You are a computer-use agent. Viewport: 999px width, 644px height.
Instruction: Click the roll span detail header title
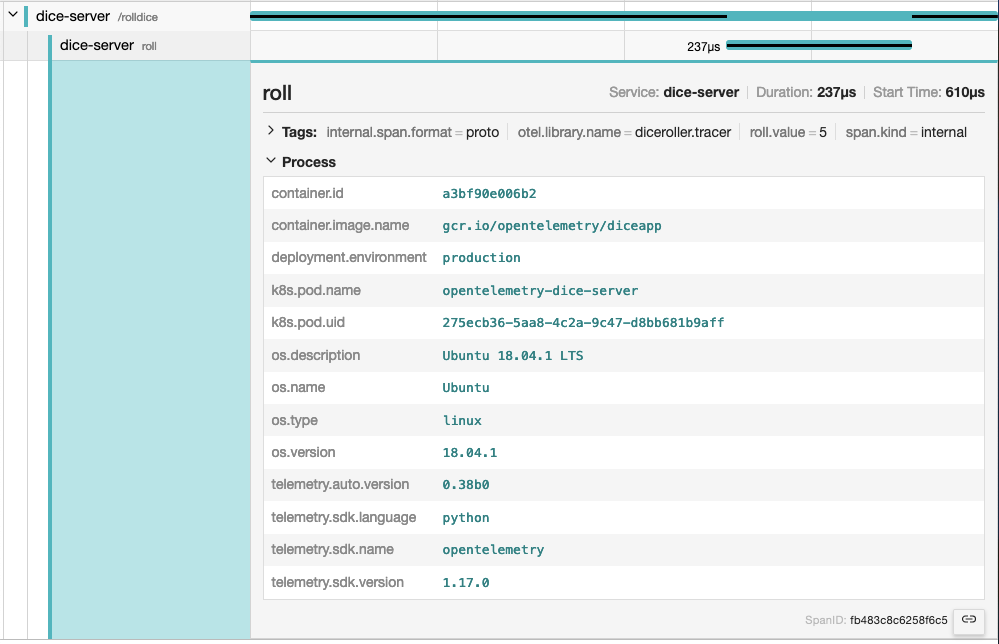278,92
